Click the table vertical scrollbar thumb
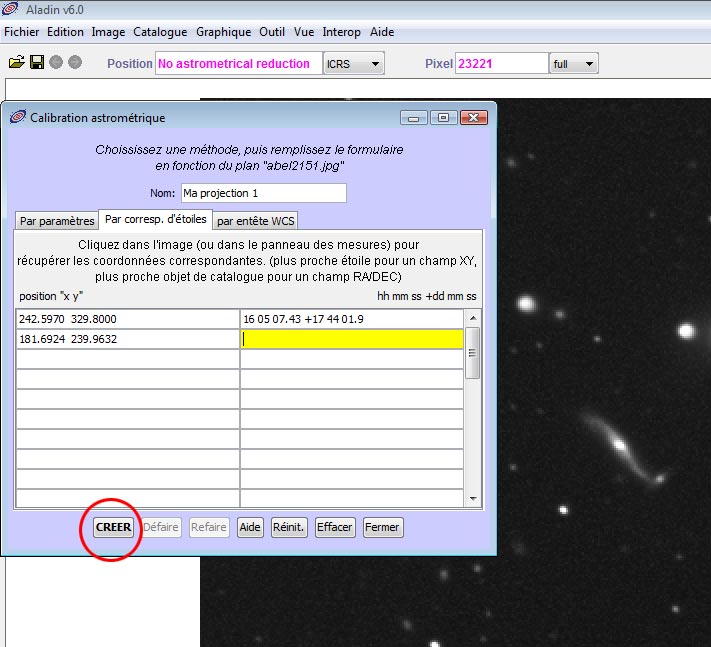 [473, 353]
